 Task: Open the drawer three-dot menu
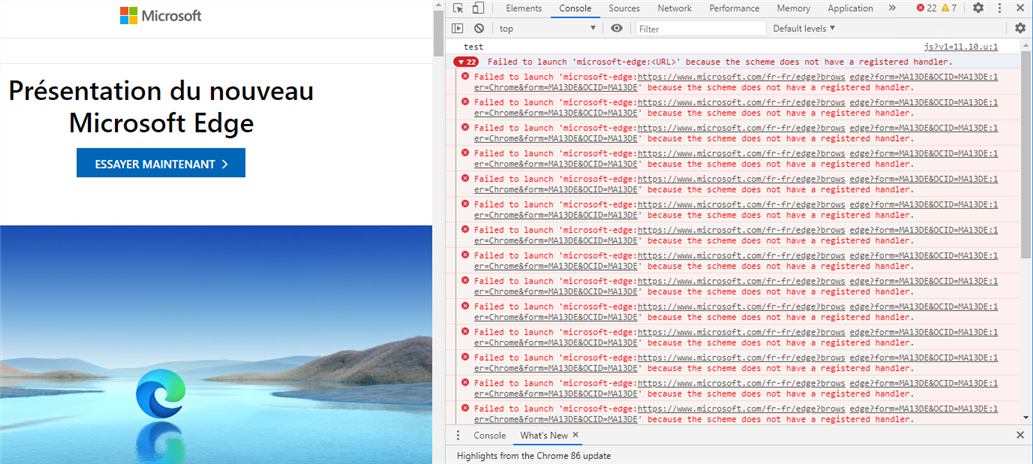tap(459, 435)
